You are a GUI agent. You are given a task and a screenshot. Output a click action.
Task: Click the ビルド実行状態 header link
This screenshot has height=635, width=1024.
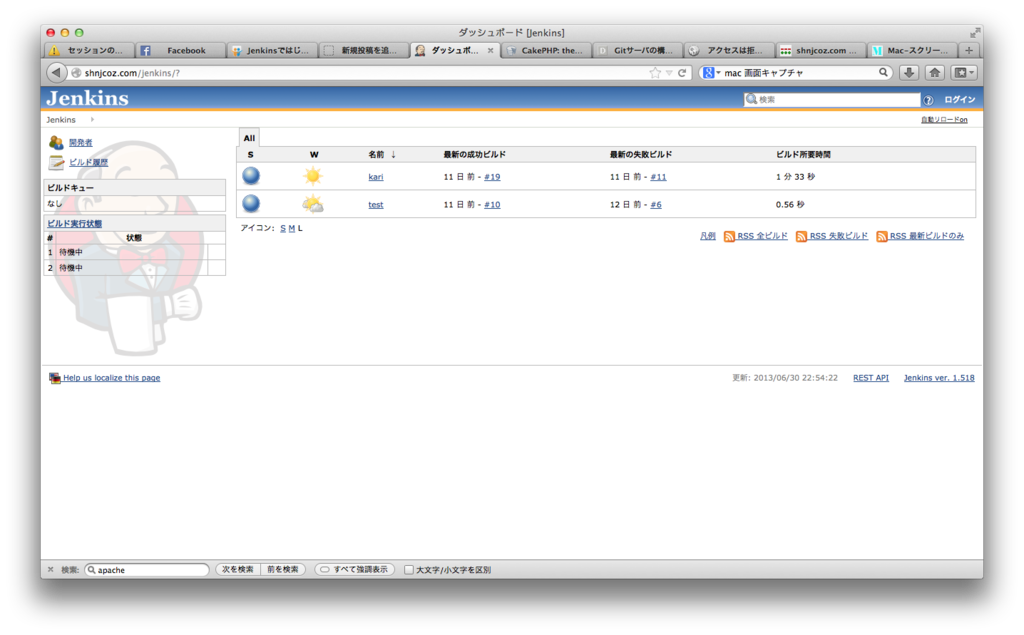point(74,223)
